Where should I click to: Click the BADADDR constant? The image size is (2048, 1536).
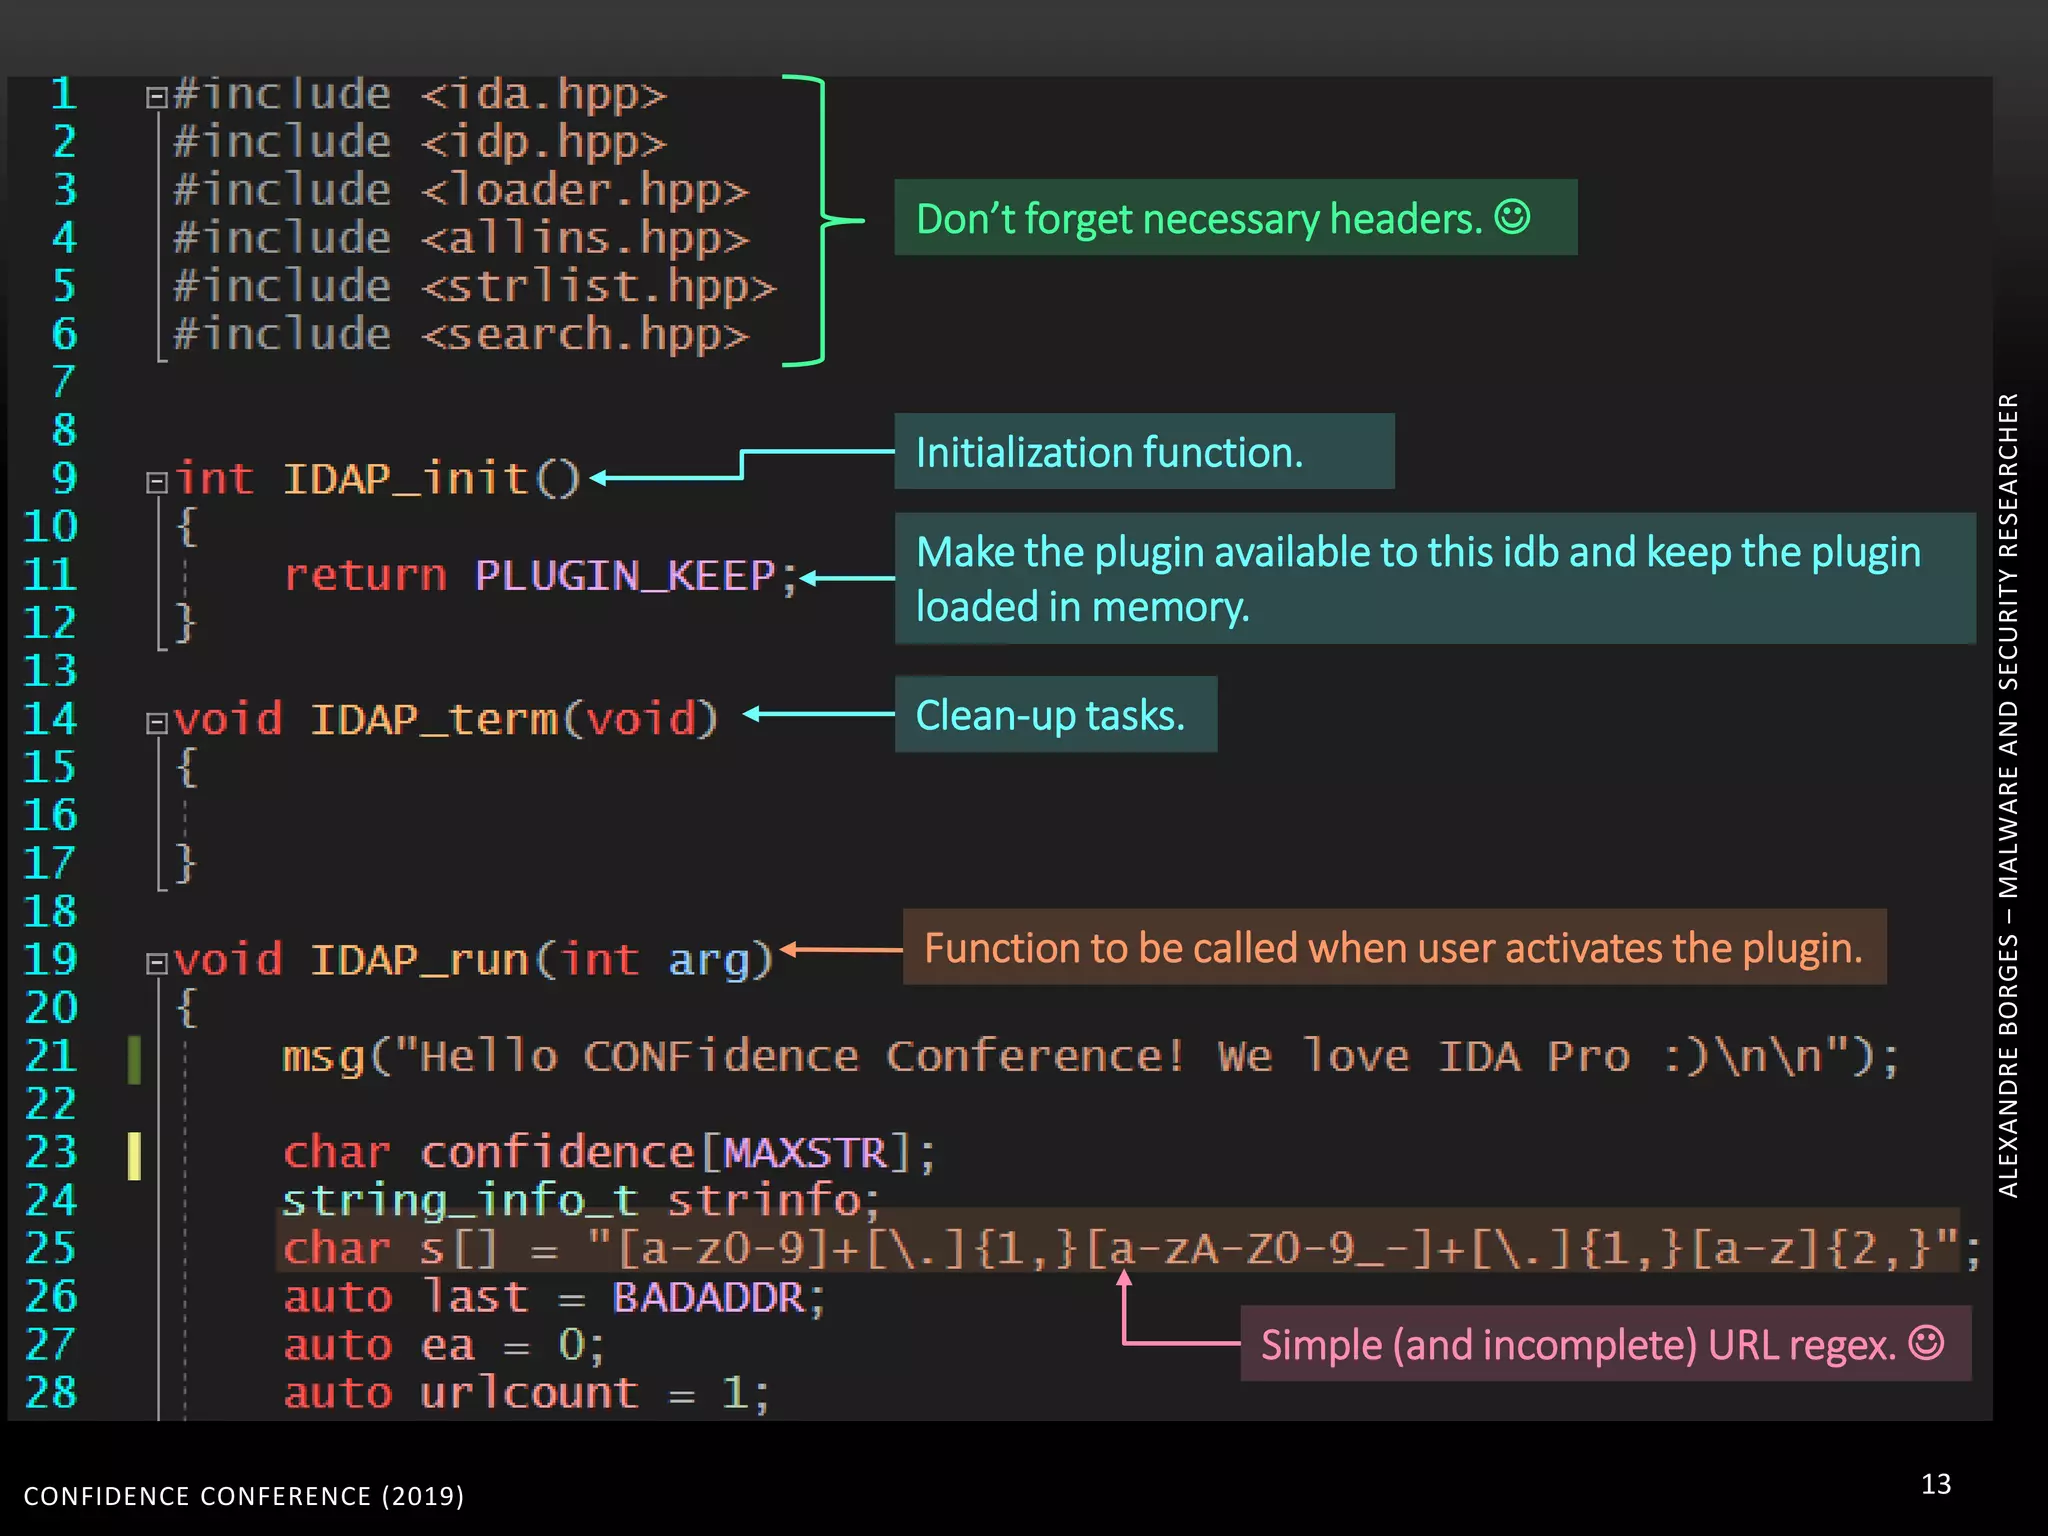click(x=709, y=1297)
